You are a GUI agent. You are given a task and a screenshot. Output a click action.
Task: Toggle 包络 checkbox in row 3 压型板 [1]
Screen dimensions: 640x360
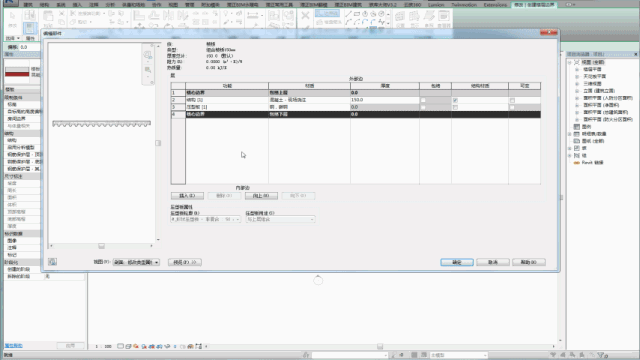coord(423,107)
